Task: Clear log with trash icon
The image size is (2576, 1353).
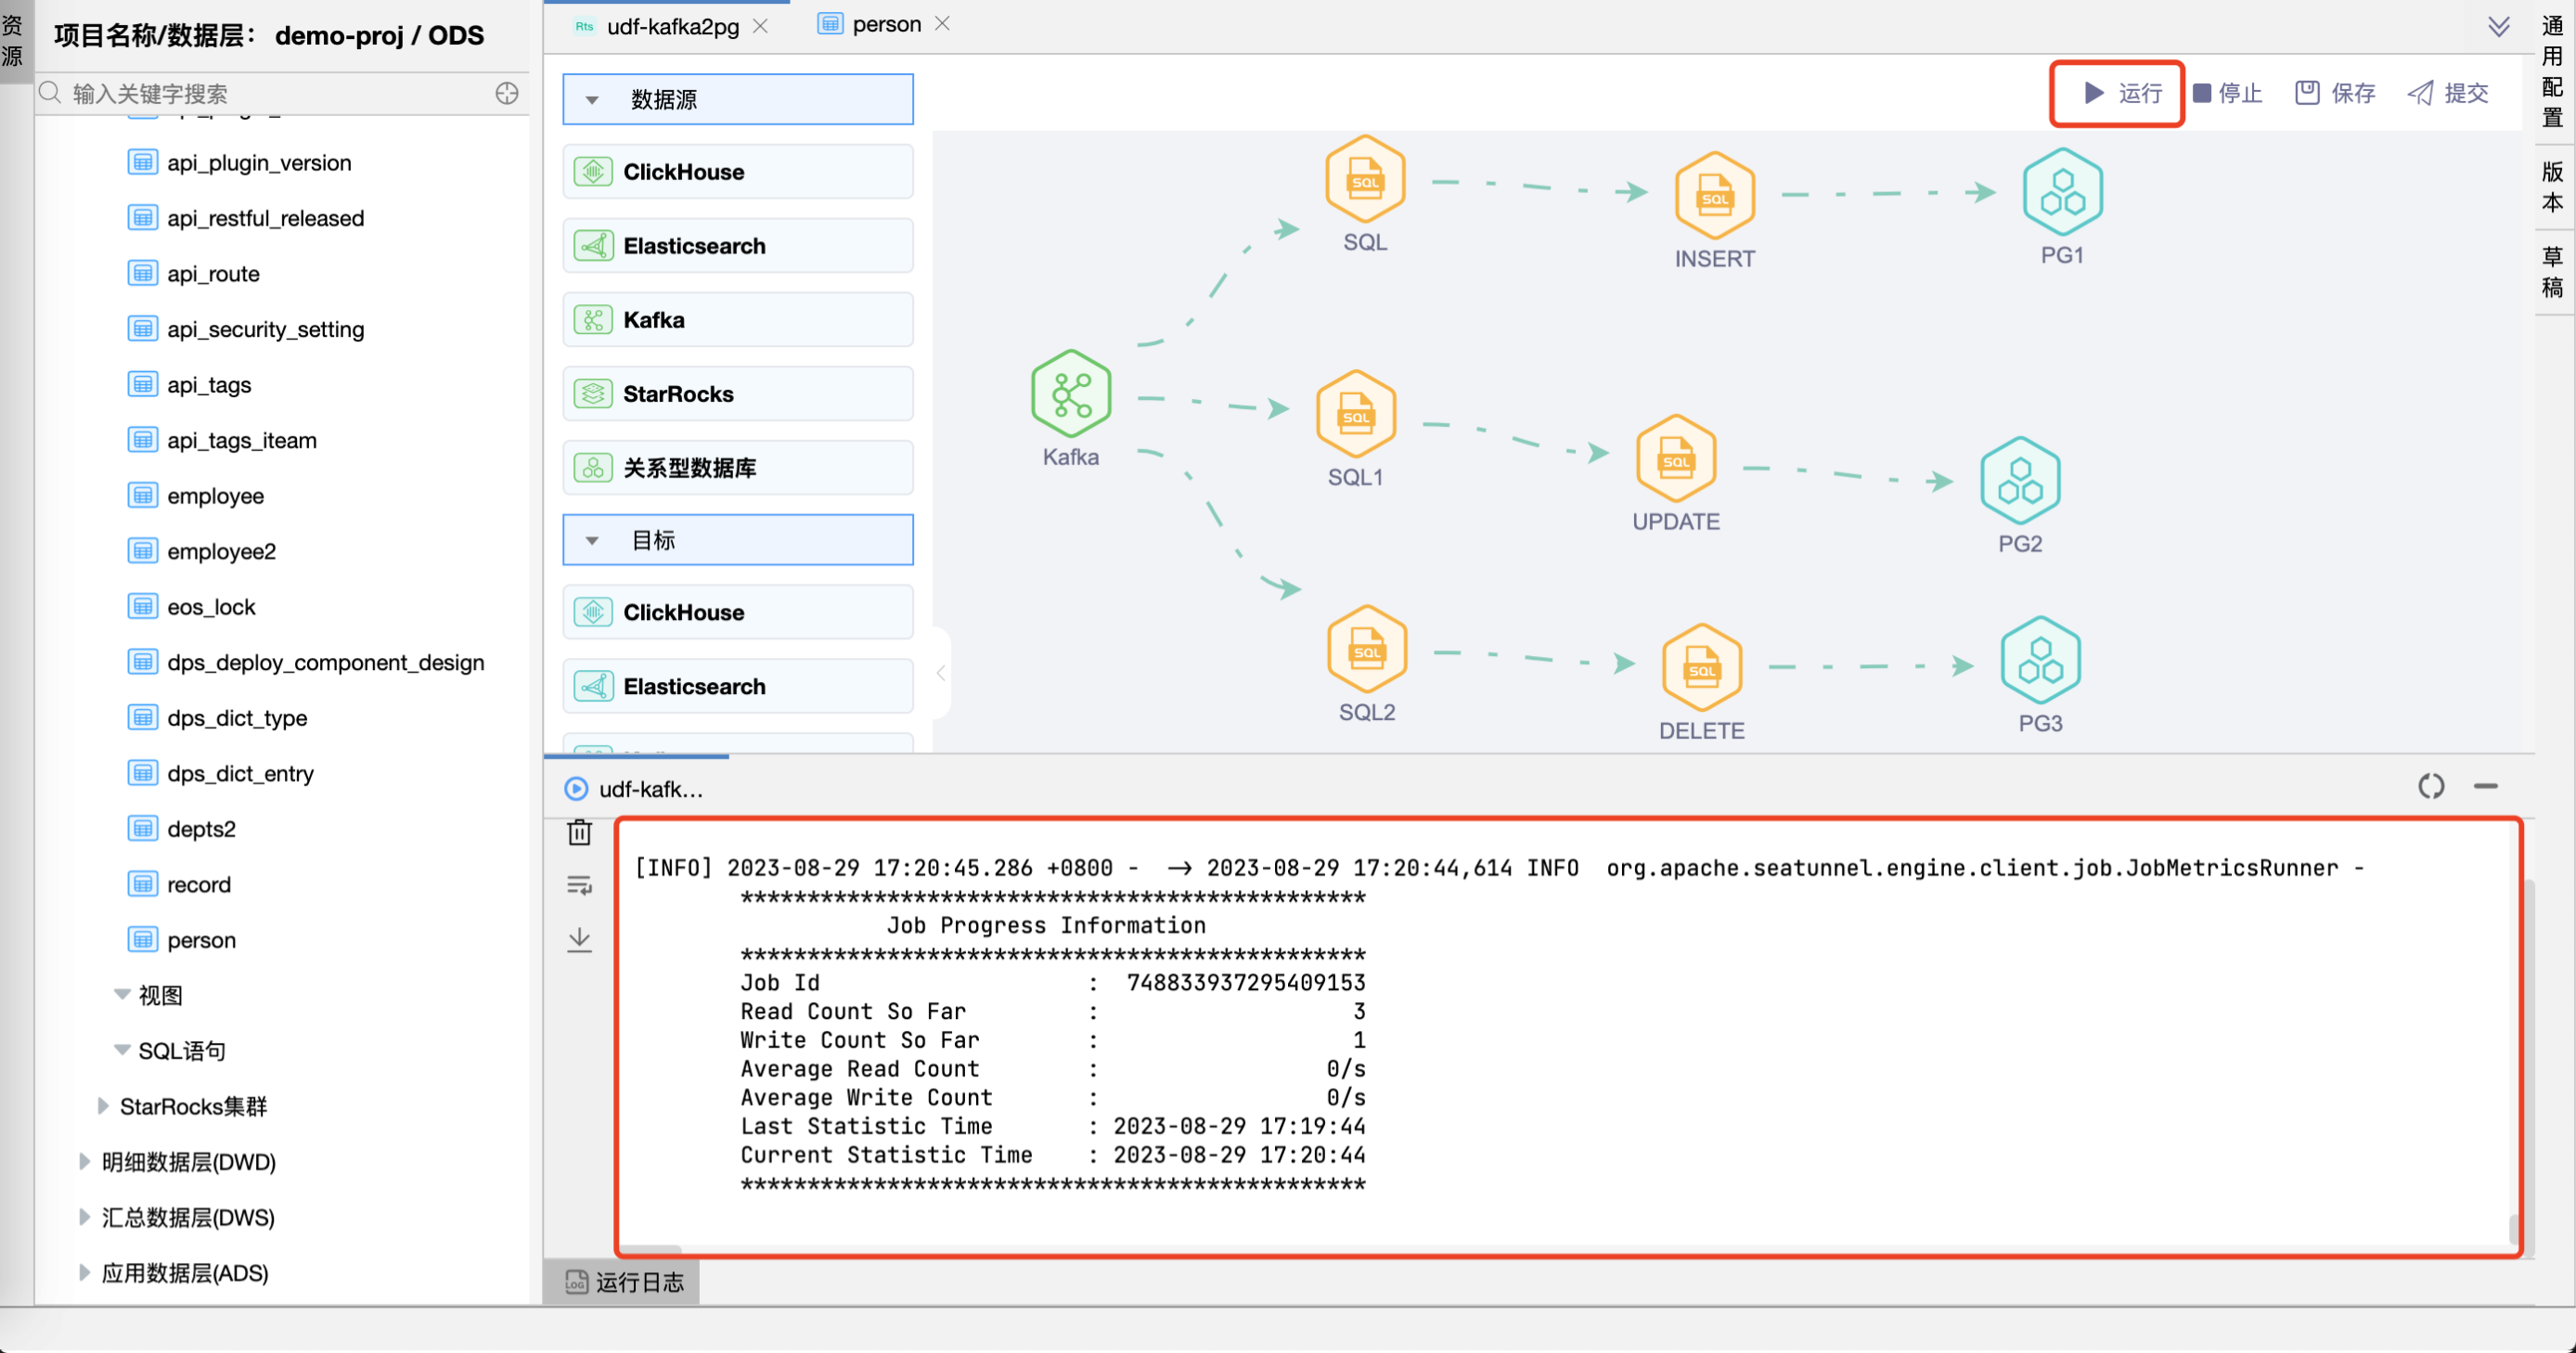Action: pyautogui.click(x=579, y=832)
